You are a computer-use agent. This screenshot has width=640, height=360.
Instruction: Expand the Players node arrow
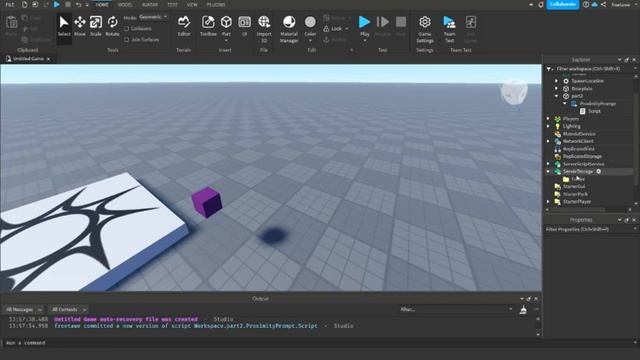548,119
